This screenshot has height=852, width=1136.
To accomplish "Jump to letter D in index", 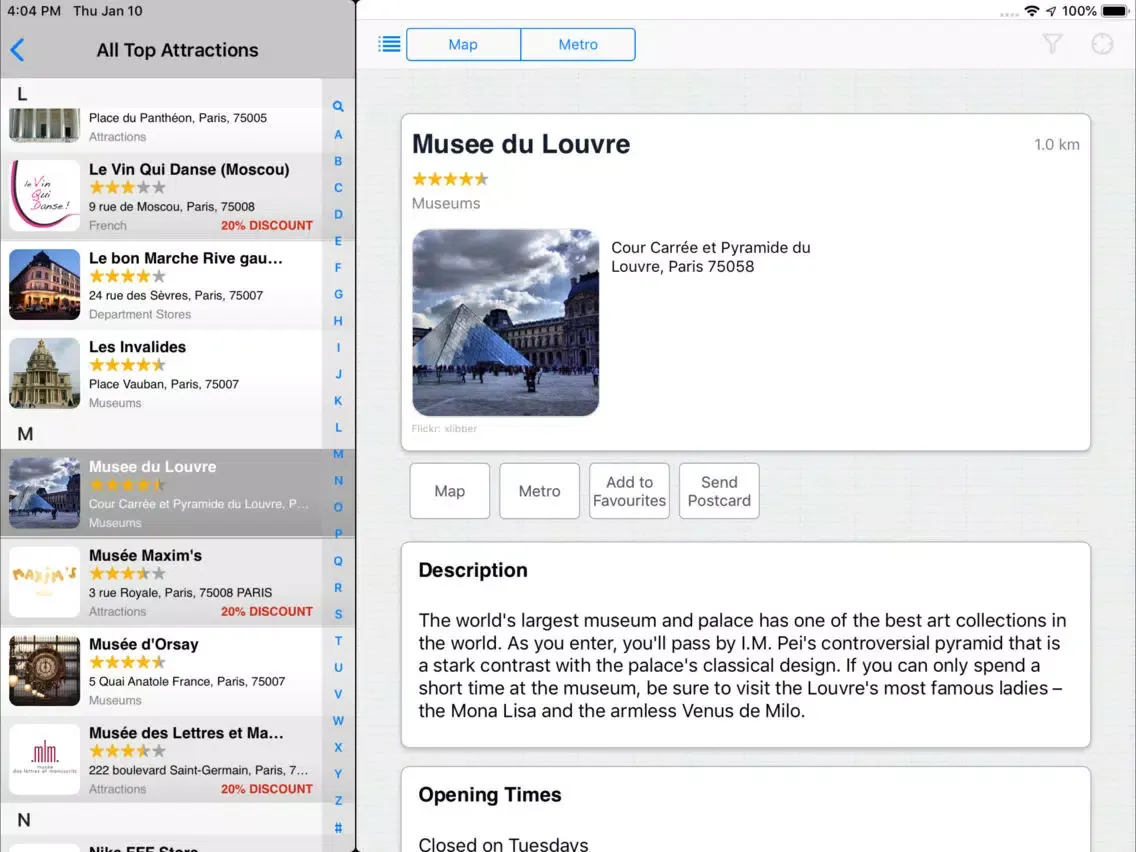I will 338,214.
